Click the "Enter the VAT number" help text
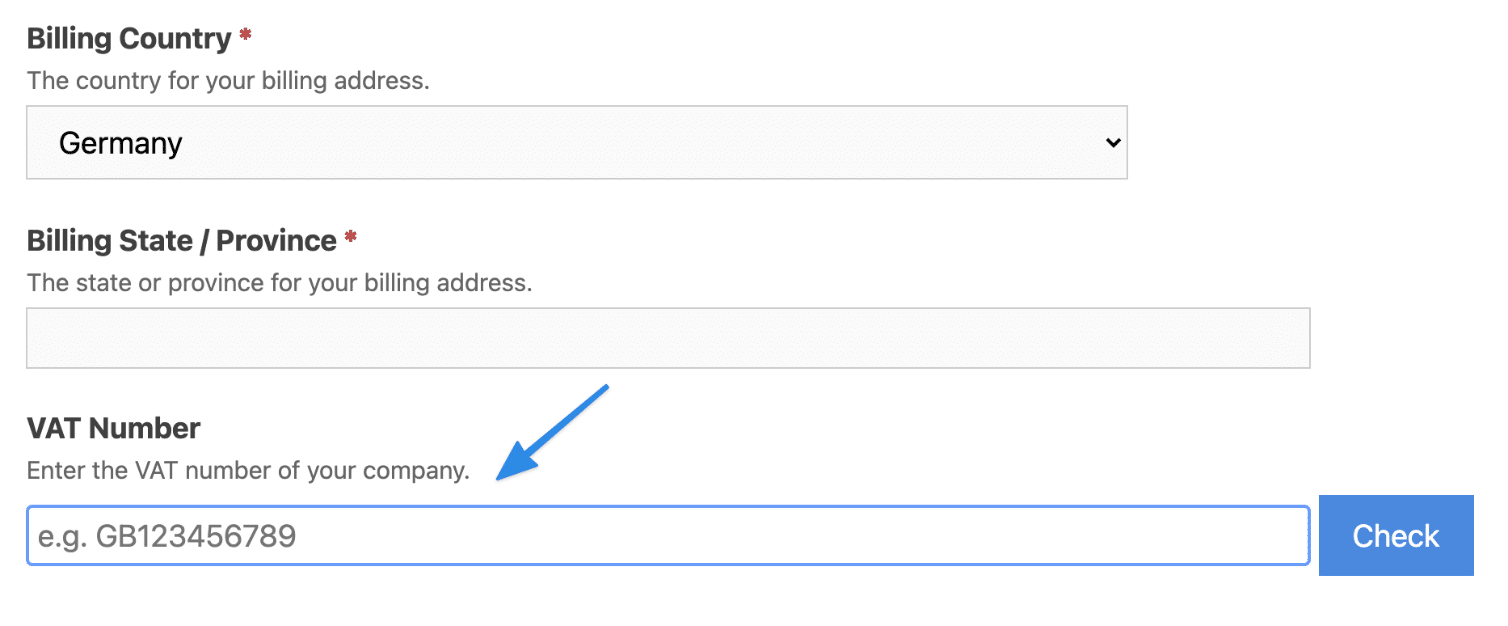Image resolution: width=1508 pixels, height=626 pixels. pos(248,470)
